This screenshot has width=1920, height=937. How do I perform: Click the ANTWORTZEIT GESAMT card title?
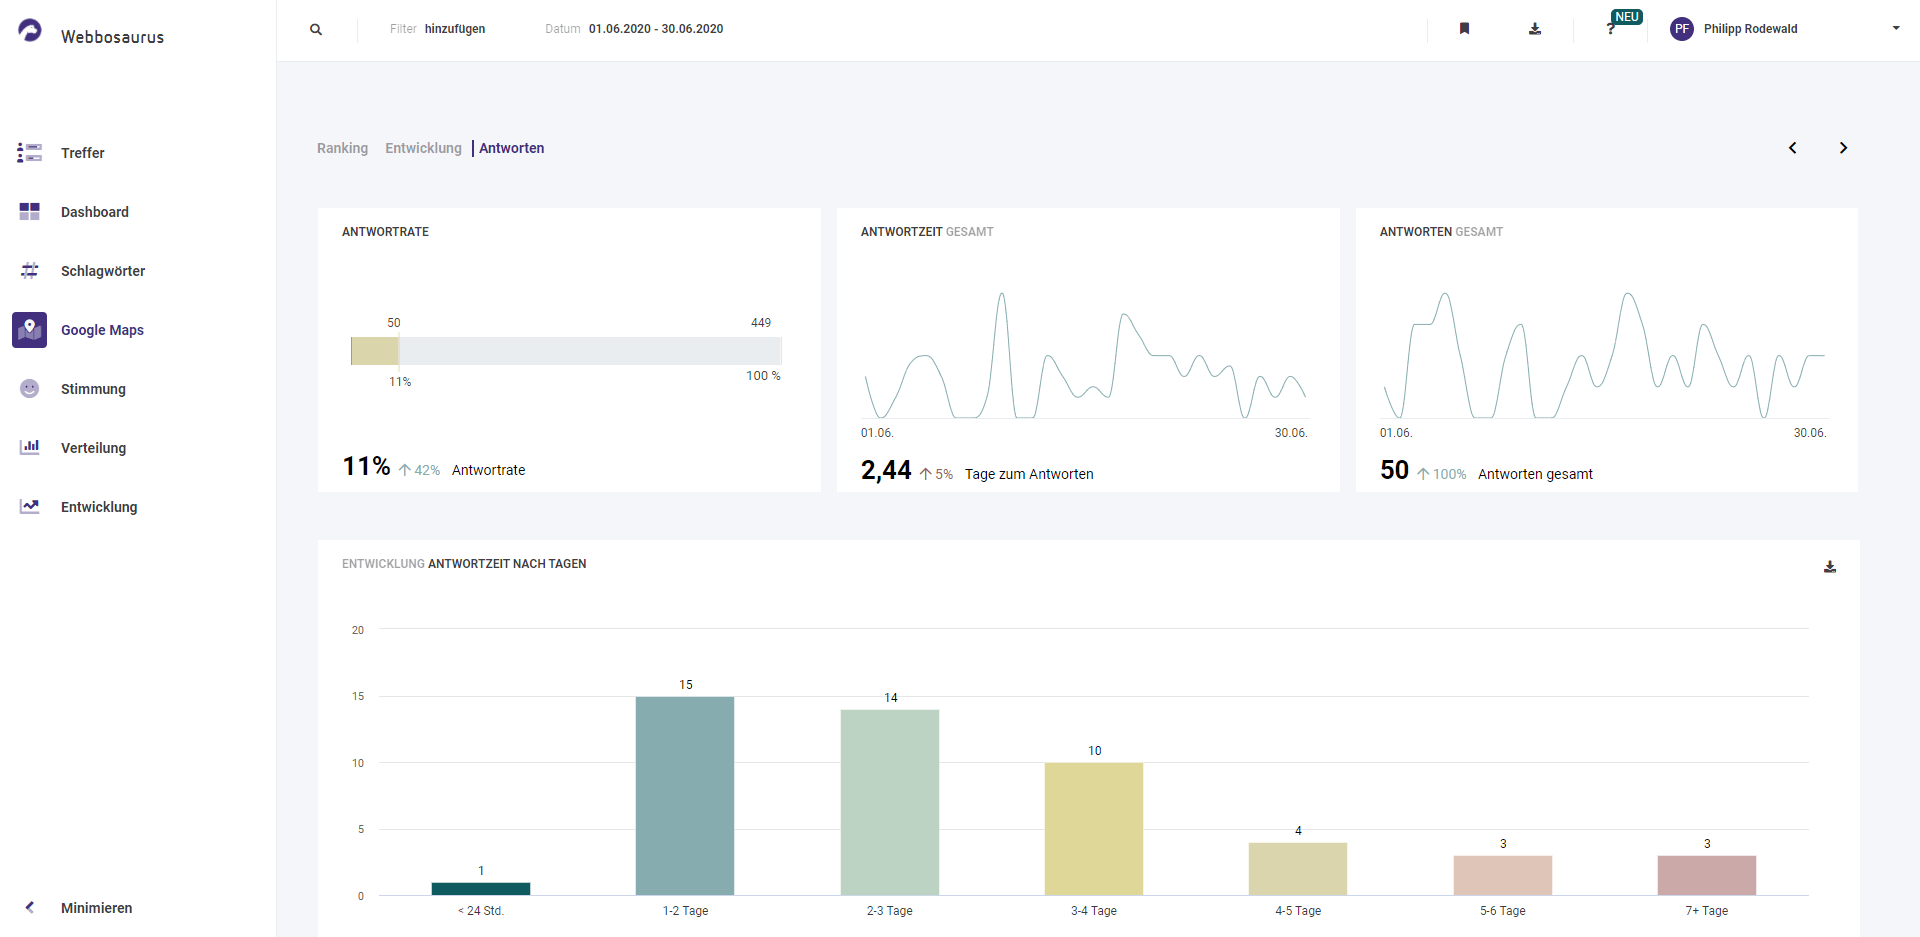(927, 232)
